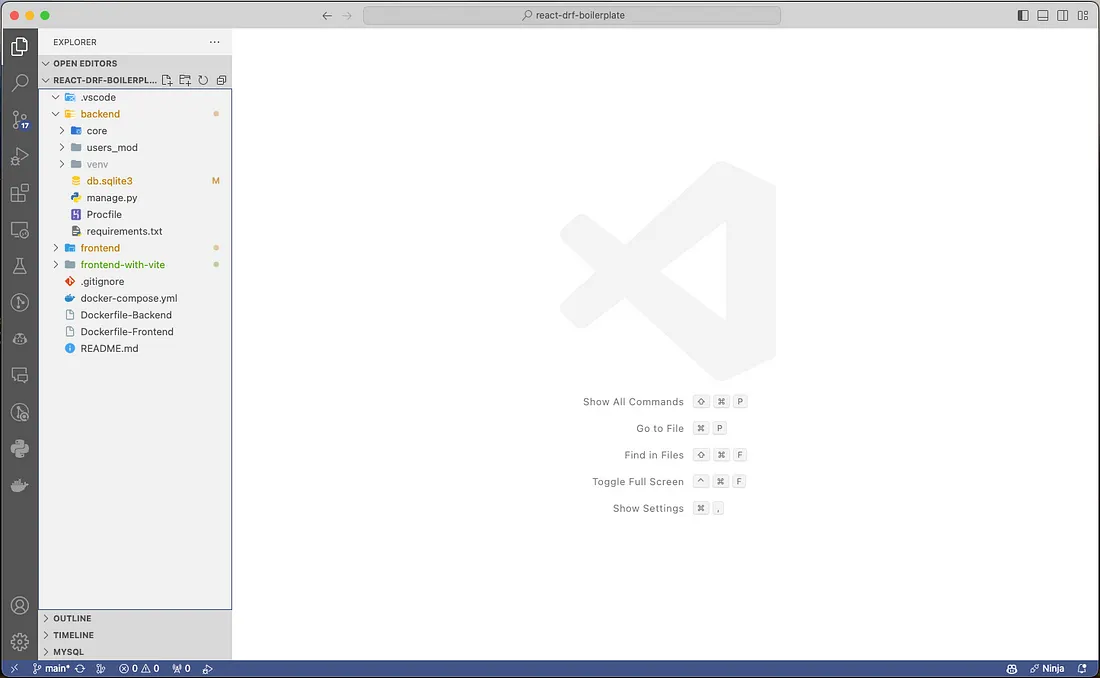Image resolution: width=1100 pixels, height=678 pixels.
Task: Open the Testing flask icon
Action: click(20, 266)
